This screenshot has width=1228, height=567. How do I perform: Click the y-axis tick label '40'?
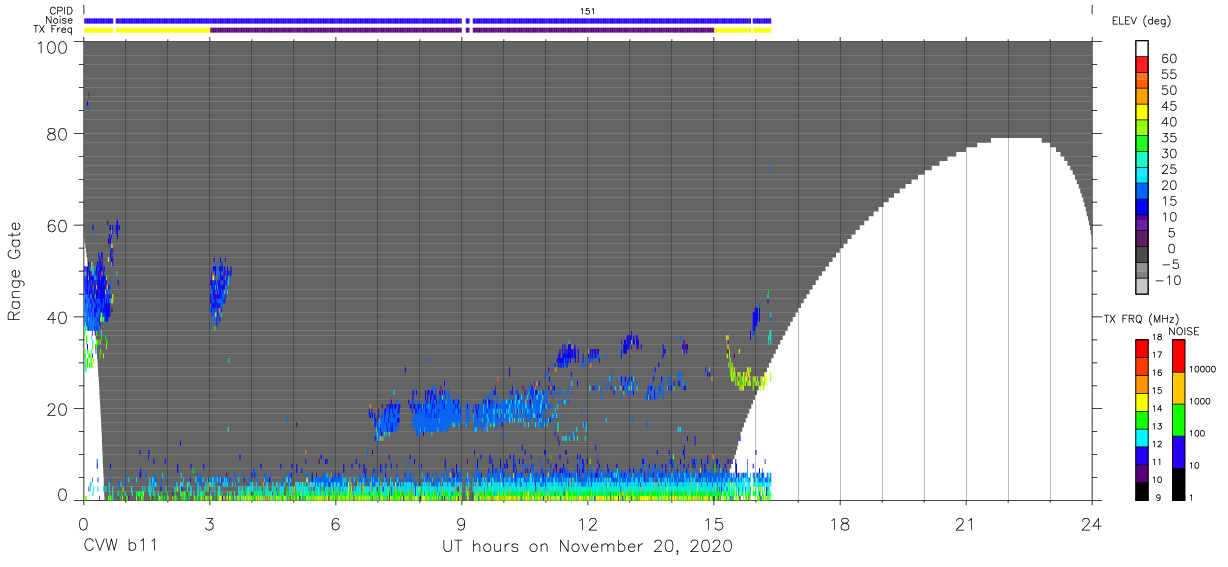point(58,317)
